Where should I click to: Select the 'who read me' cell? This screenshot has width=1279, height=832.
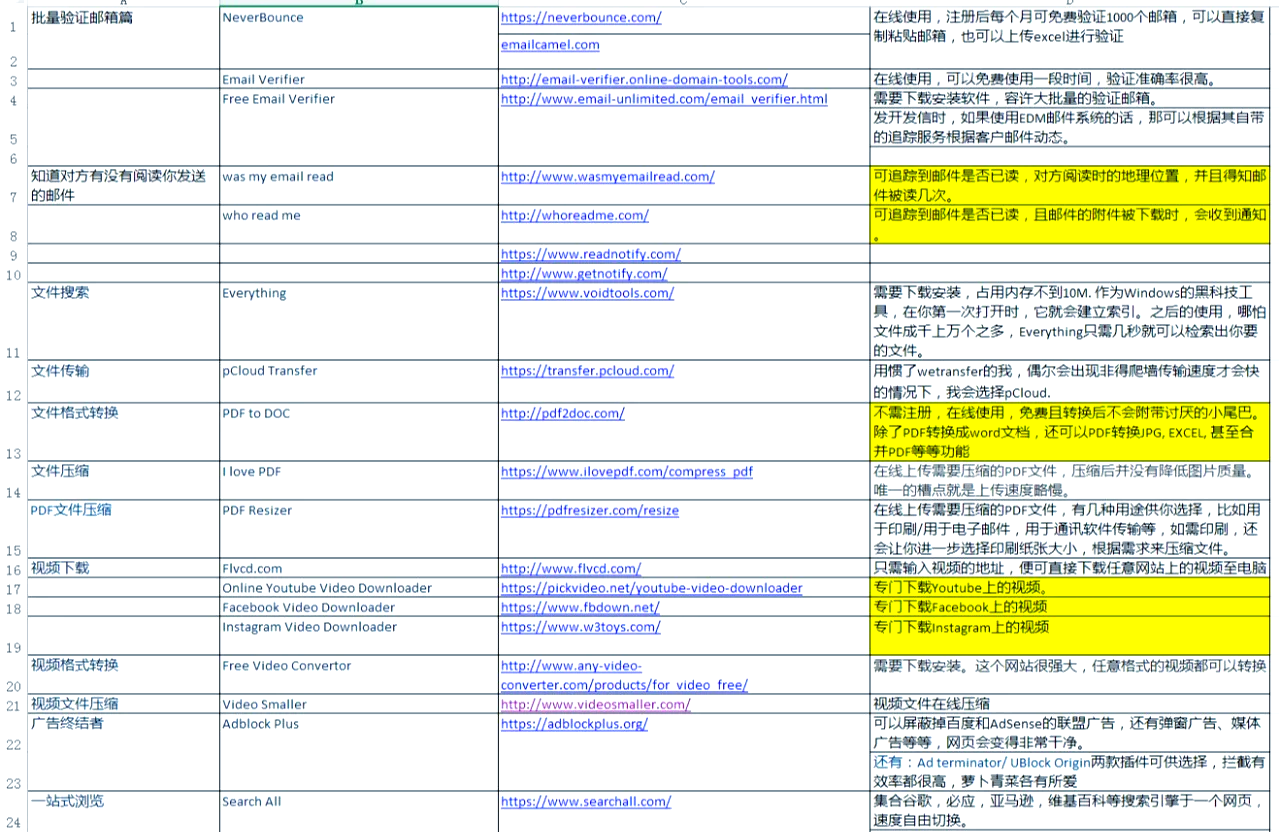359,225
